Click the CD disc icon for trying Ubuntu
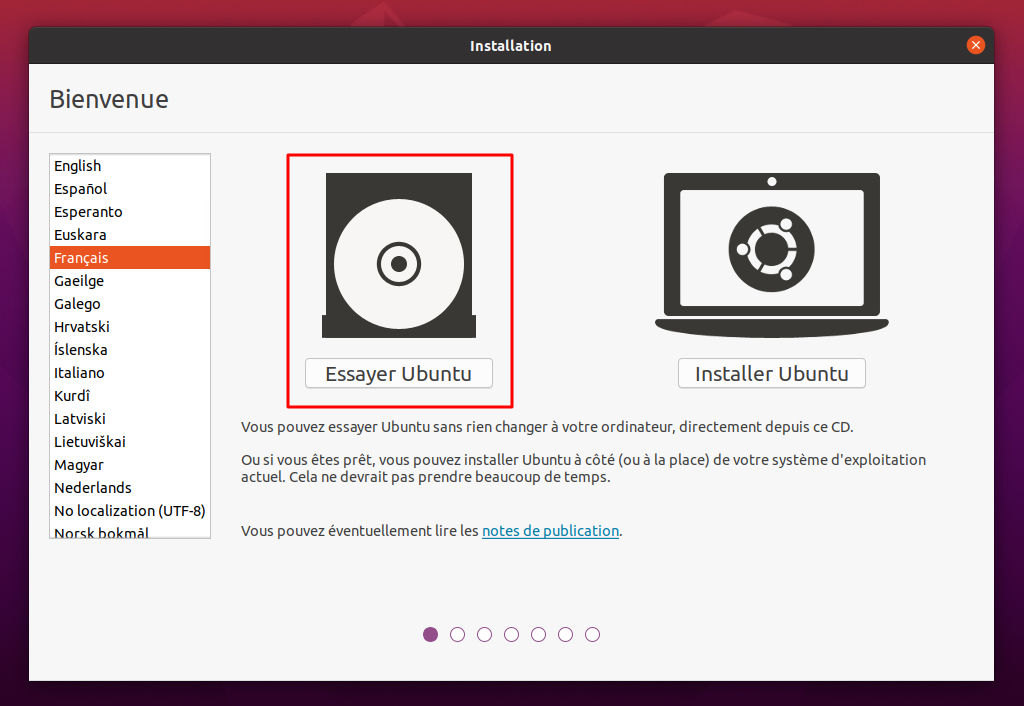 point(399,255)
